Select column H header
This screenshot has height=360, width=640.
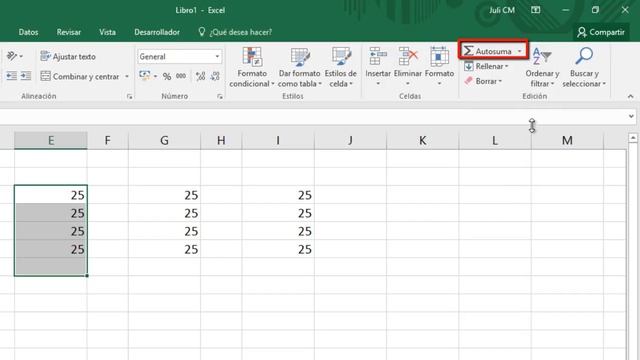tap(221, 140)
